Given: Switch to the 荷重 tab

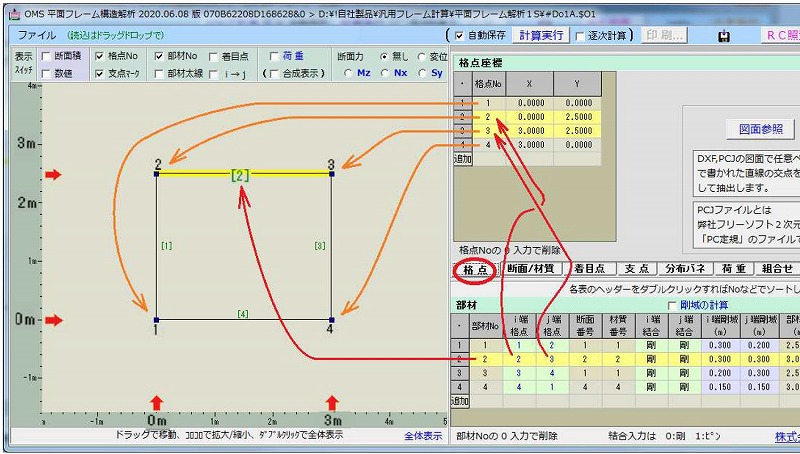Looking at the screenshot, I should (x=734, y=269).
